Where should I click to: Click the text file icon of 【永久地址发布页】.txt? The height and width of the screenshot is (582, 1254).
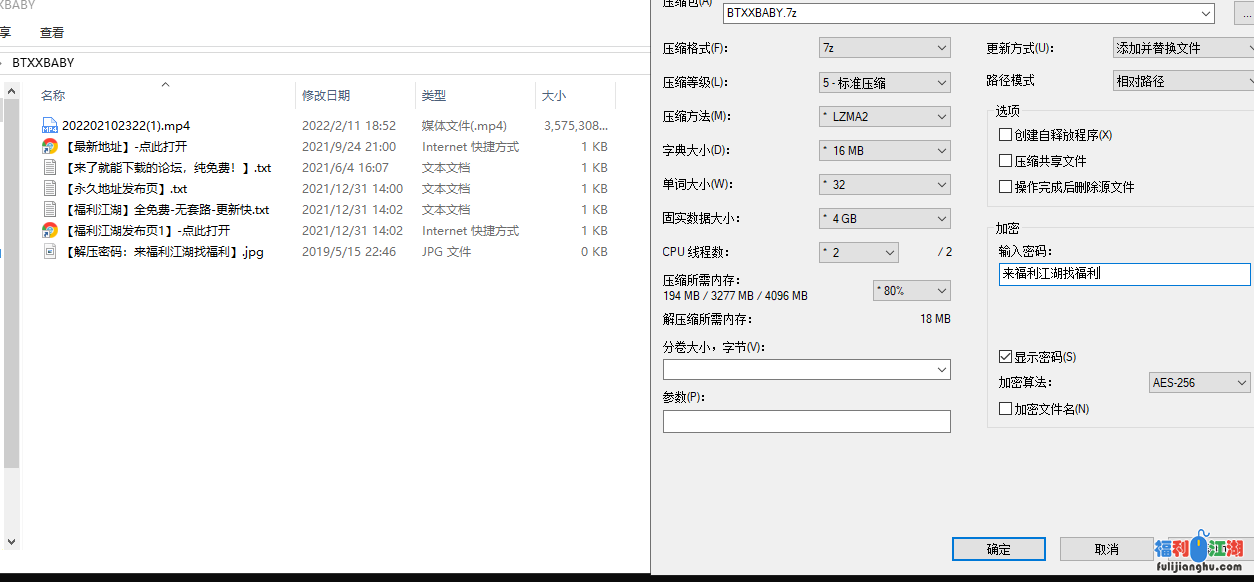pyautogui.click(x=49, y=188)
